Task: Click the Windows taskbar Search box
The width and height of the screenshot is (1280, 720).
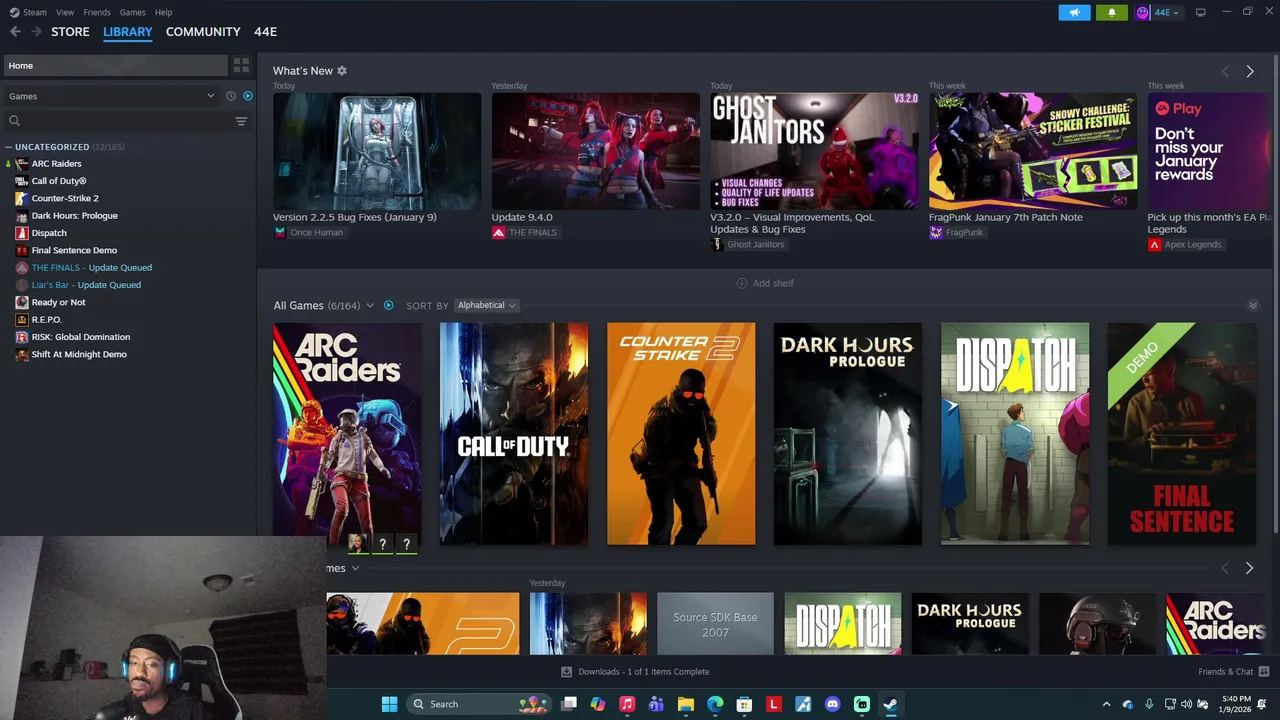Action: coord(480,704)
